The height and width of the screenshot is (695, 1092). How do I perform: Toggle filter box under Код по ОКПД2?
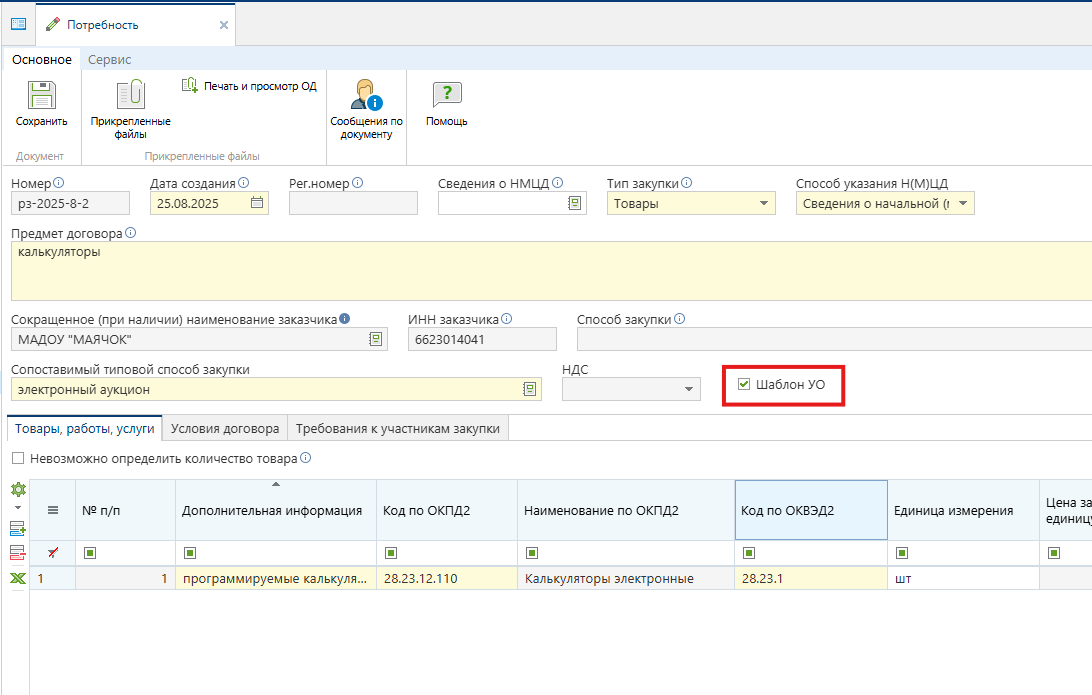point(391,553)
